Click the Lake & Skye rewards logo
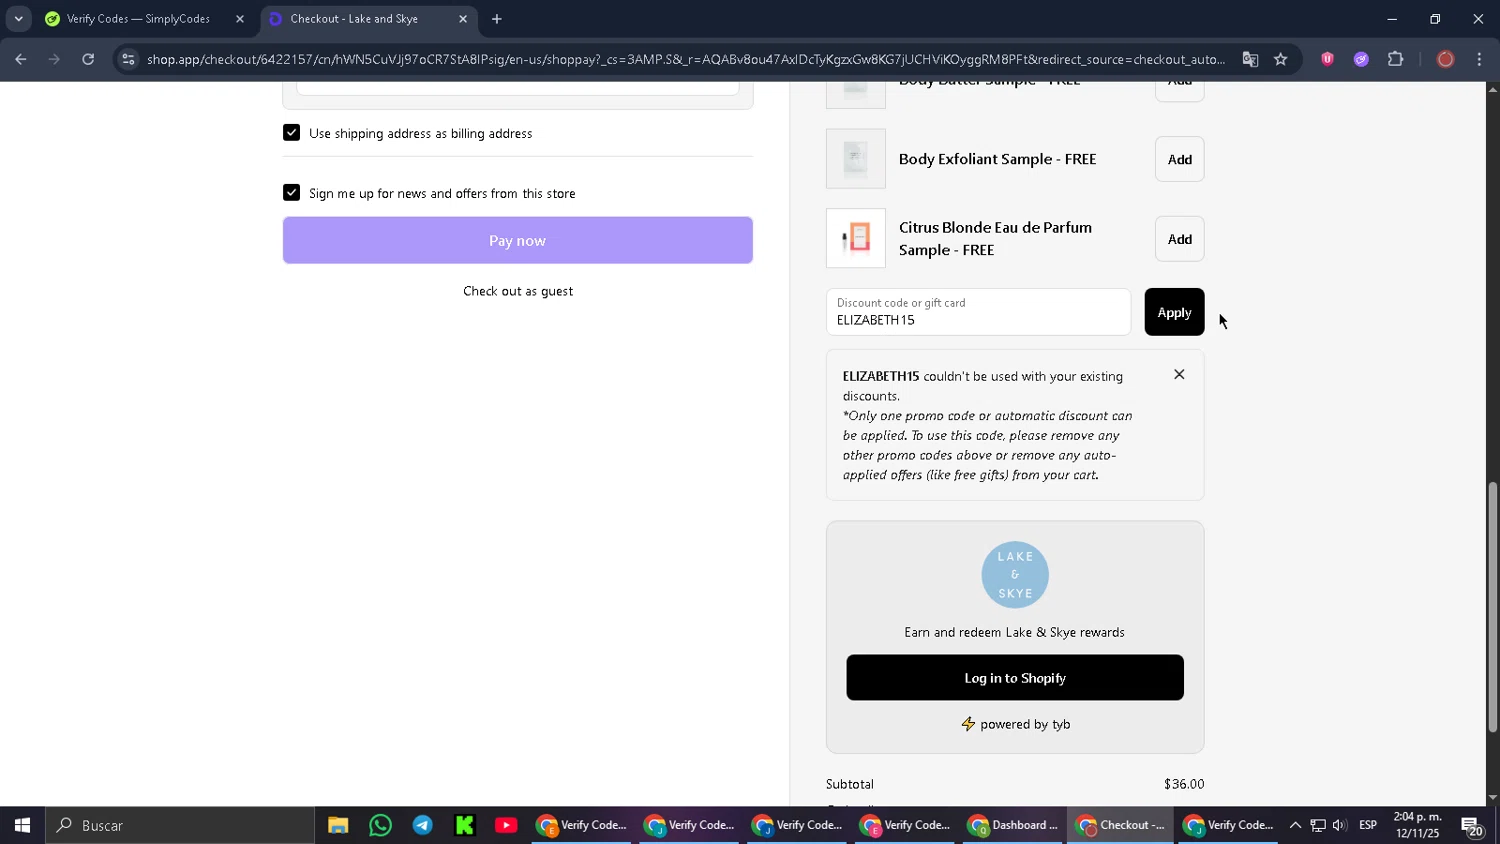This screenshot has width=1500, height=844. point(1015,575)
